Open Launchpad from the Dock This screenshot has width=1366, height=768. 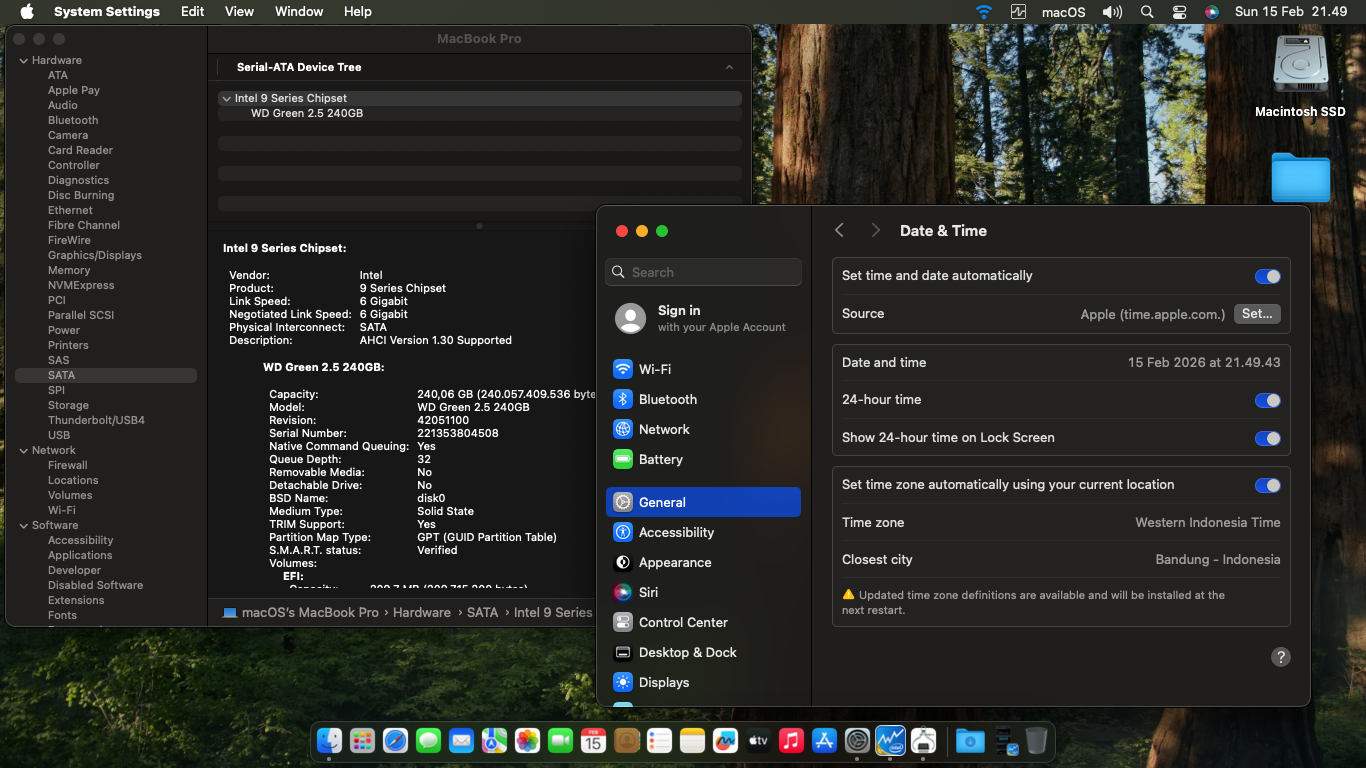[362, 740]
